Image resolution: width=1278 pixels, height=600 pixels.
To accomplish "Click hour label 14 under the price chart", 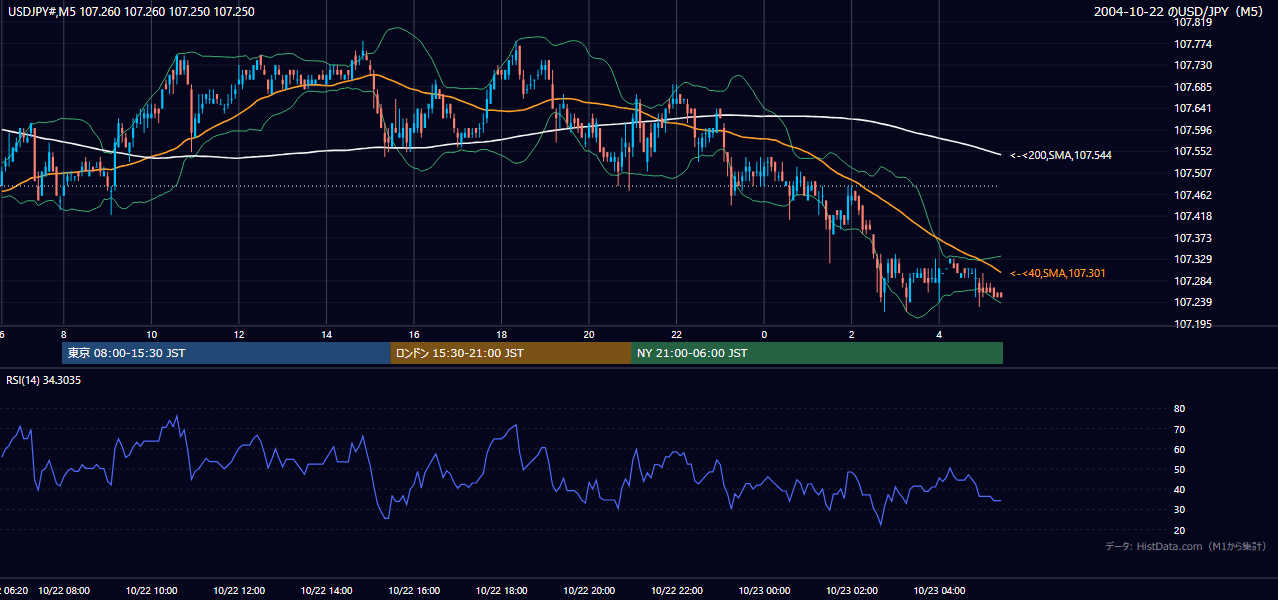I will tap(327, 334).
